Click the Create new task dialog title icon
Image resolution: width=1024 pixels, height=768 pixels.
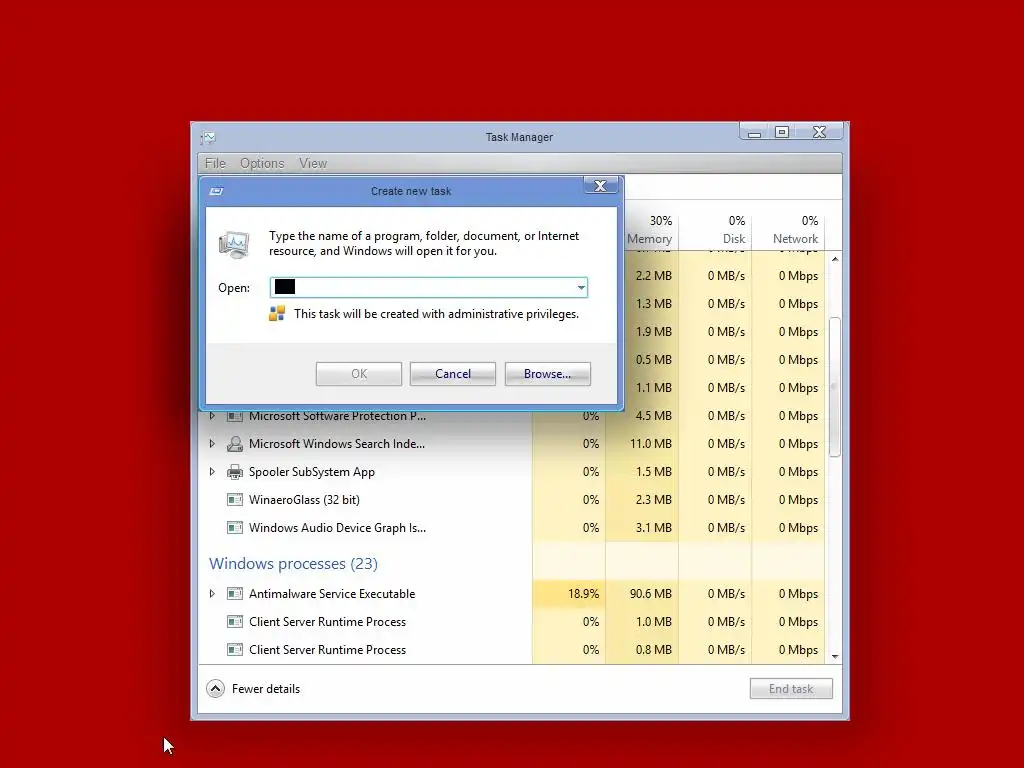216,191
